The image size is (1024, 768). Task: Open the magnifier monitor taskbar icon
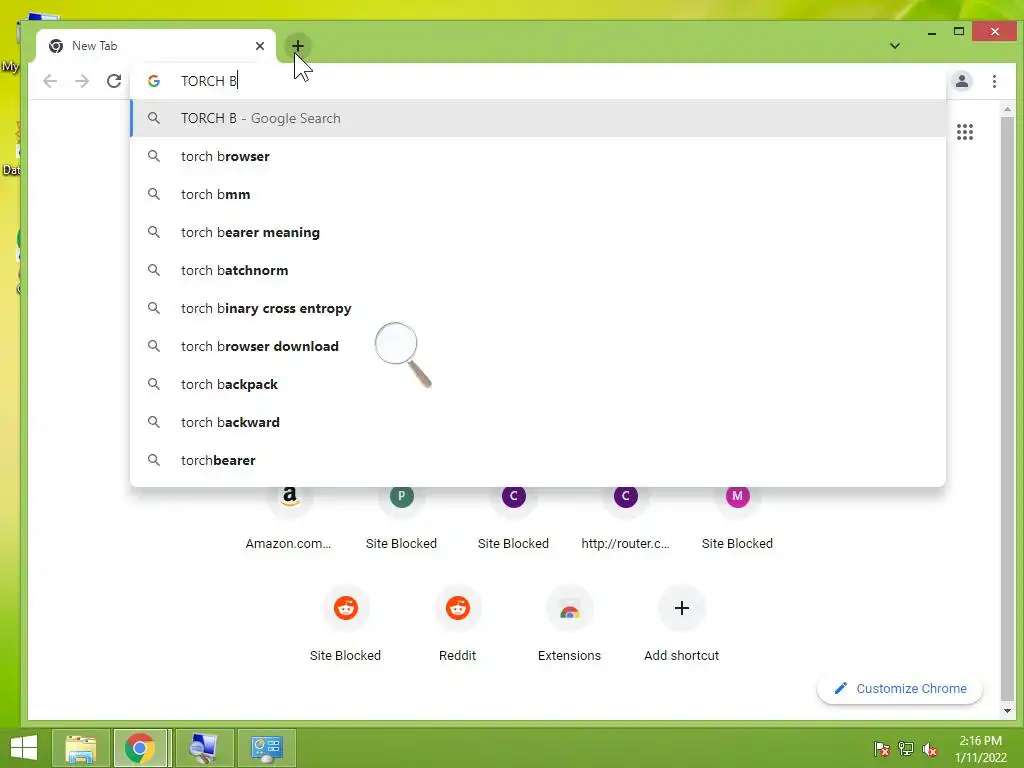tap(204, 748)
